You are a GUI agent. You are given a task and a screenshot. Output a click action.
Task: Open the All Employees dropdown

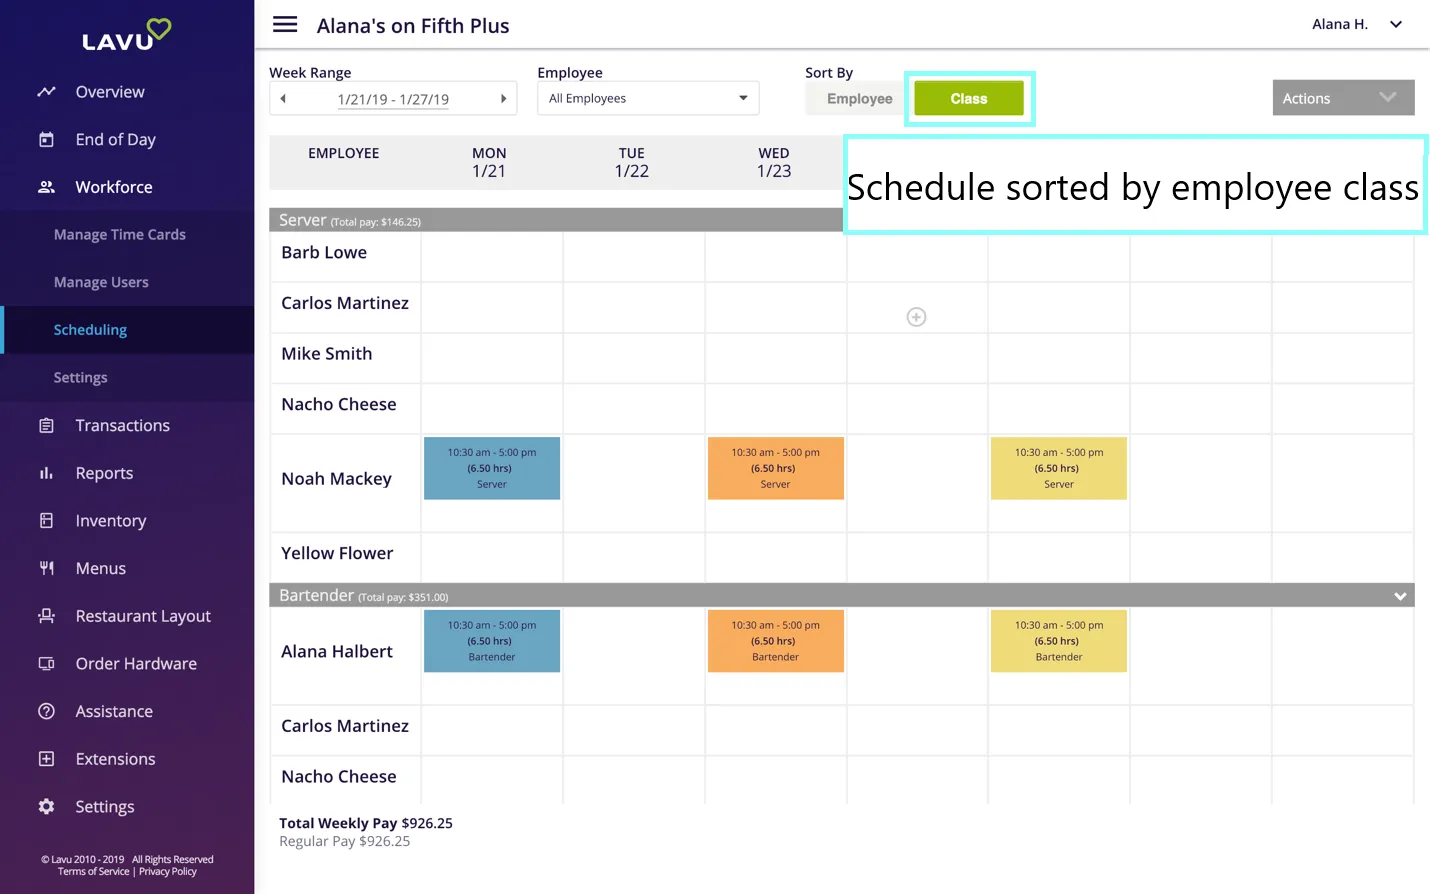tap(648, 98)
